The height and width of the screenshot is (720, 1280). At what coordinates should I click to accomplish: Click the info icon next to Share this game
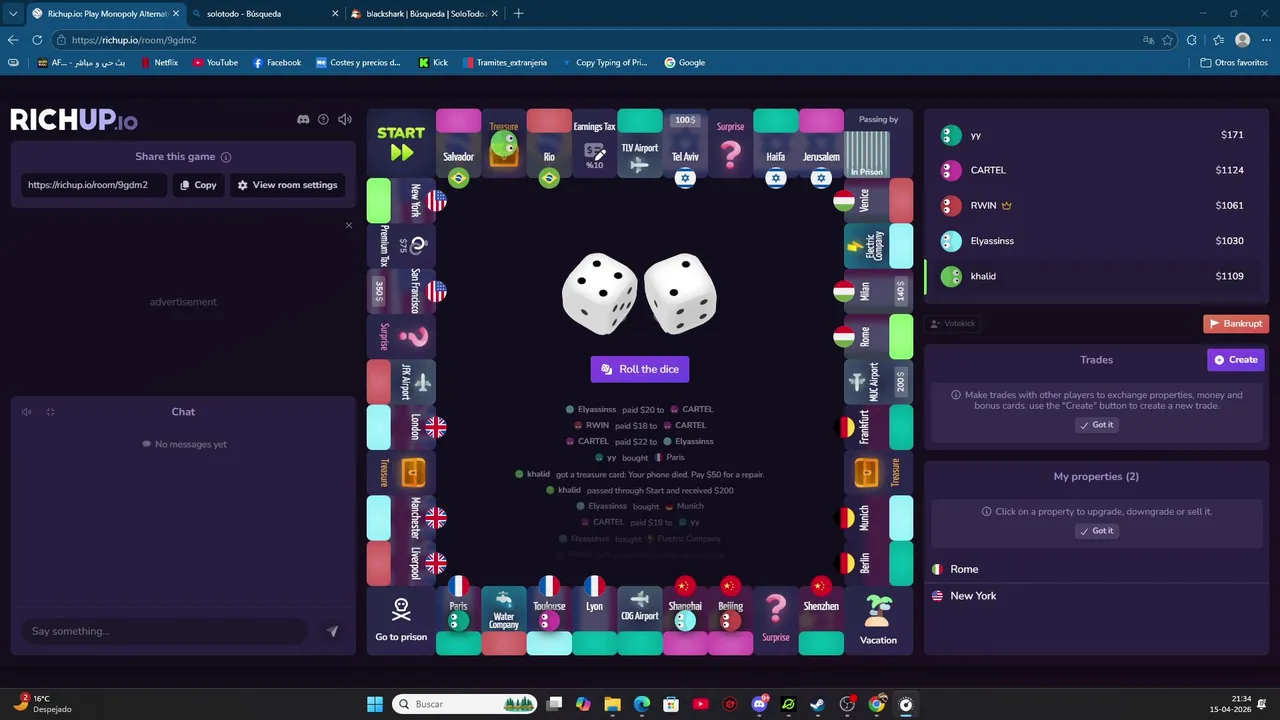(226, 157)
